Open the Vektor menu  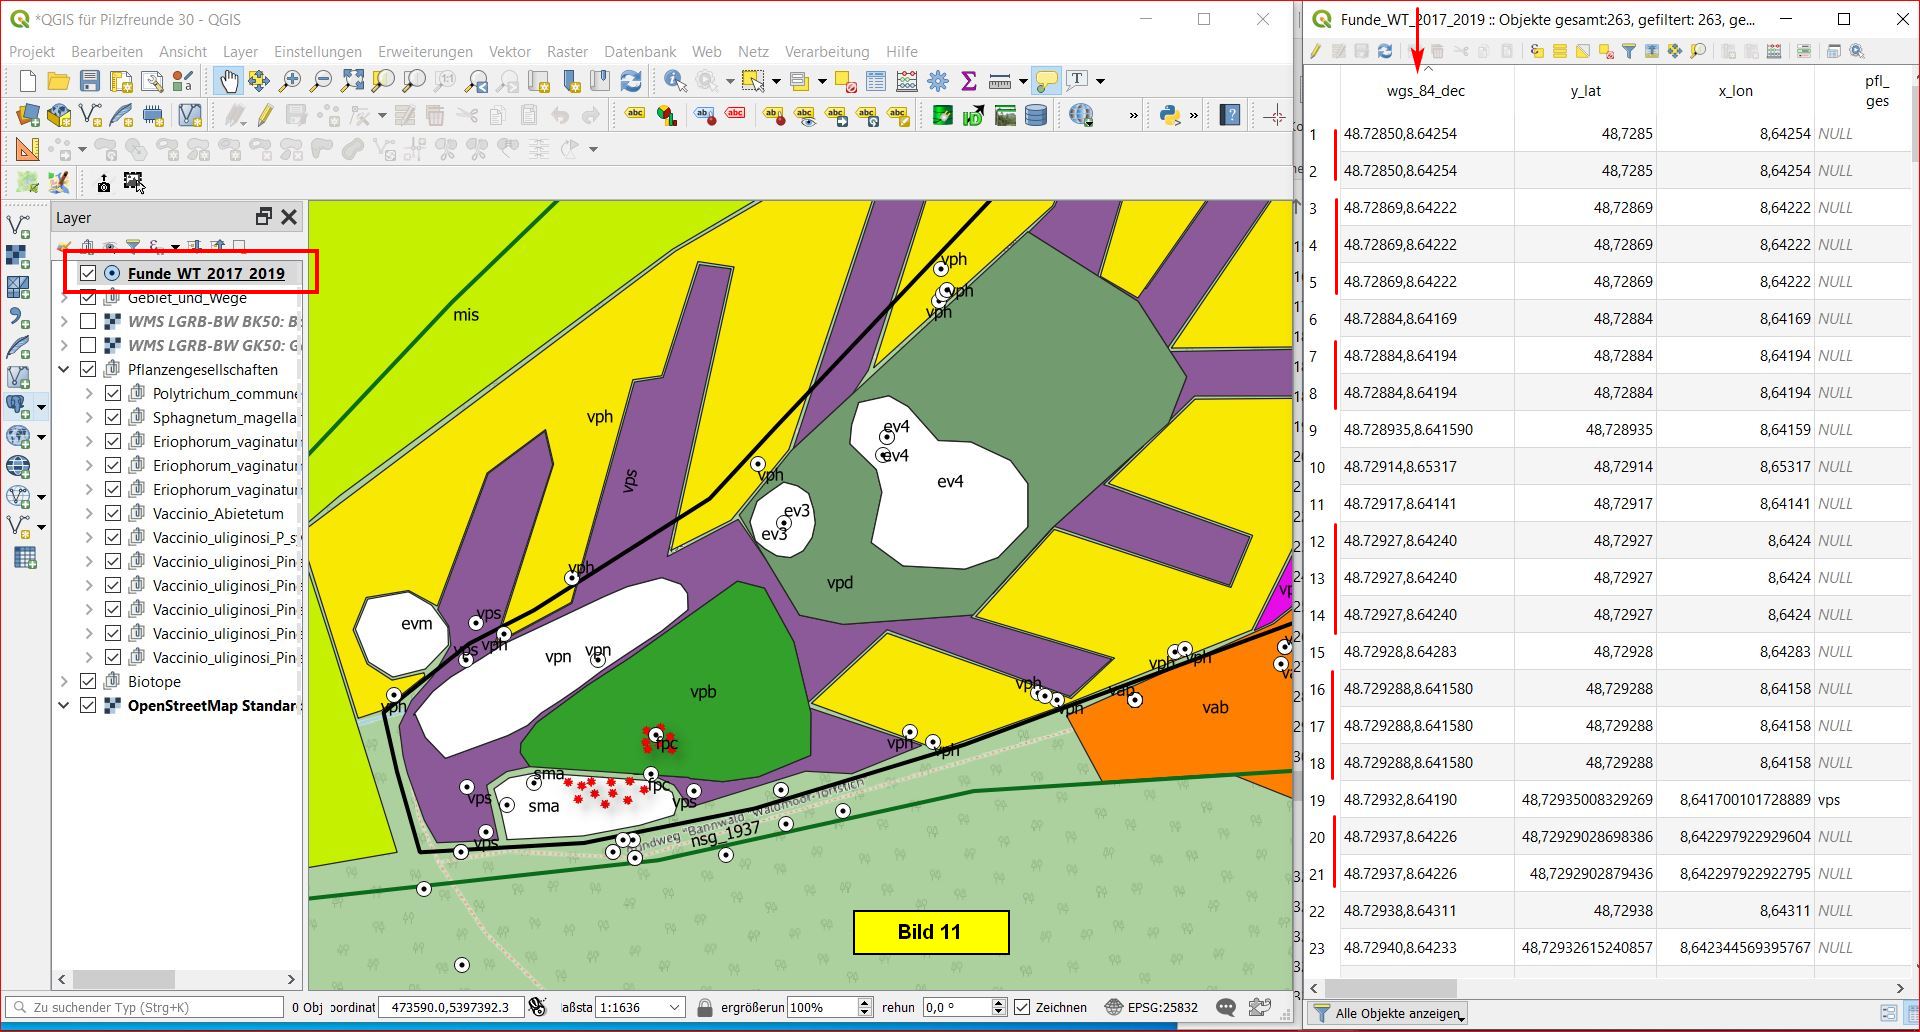pos(509,51)
